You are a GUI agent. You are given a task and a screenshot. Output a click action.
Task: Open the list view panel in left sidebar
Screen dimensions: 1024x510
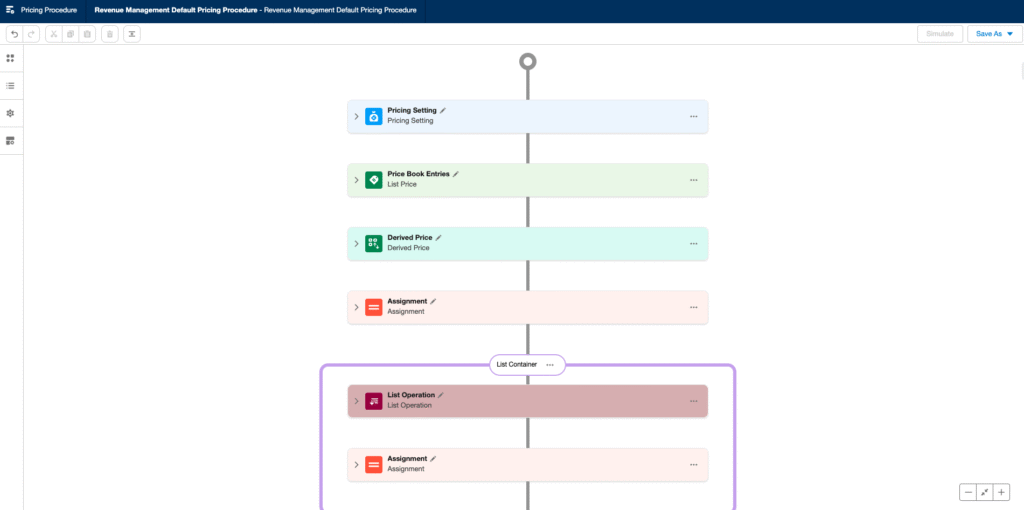10,86
